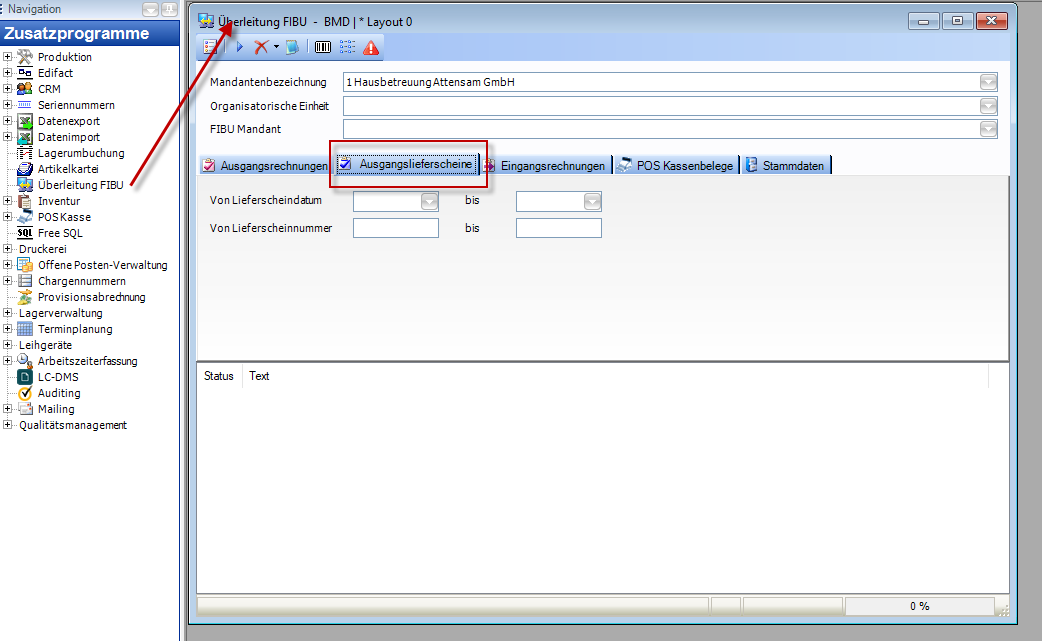
Task: Switch to the Eingangsrechnungen tab
Action: (x=545, y=166)
